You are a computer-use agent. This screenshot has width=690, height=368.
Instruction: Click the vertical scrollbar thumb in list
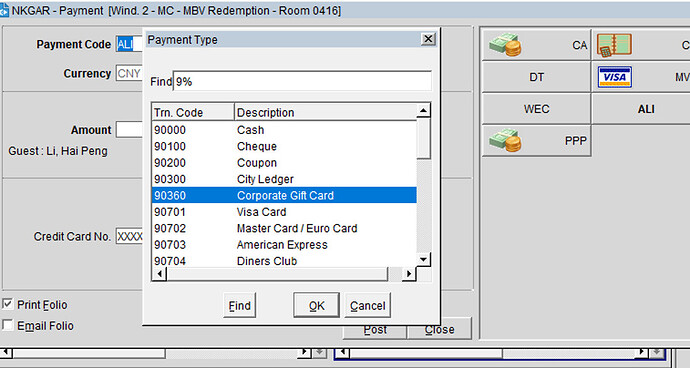[x=423, y=138]
